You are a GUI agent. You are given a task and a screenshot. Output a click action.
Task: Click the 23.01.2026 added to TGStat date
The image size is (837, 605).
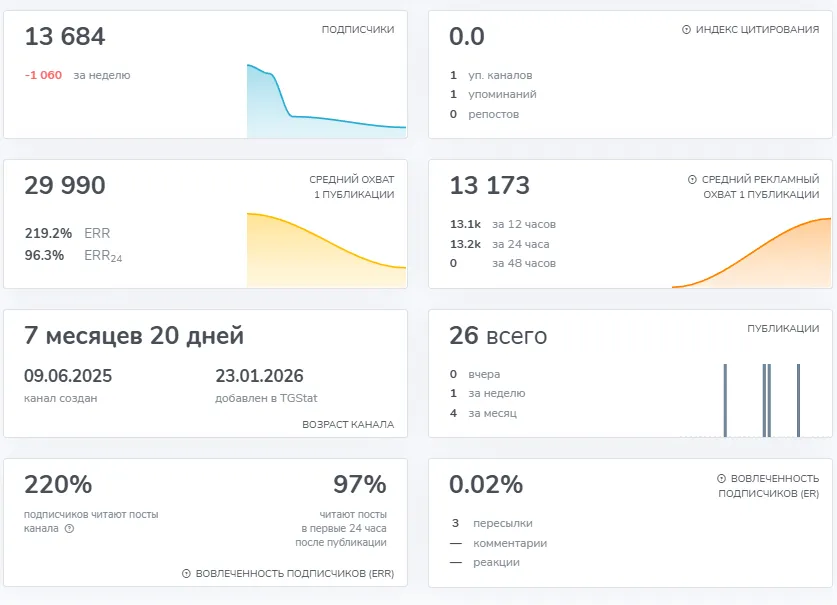pyautogui.click(x=259, y=376)
